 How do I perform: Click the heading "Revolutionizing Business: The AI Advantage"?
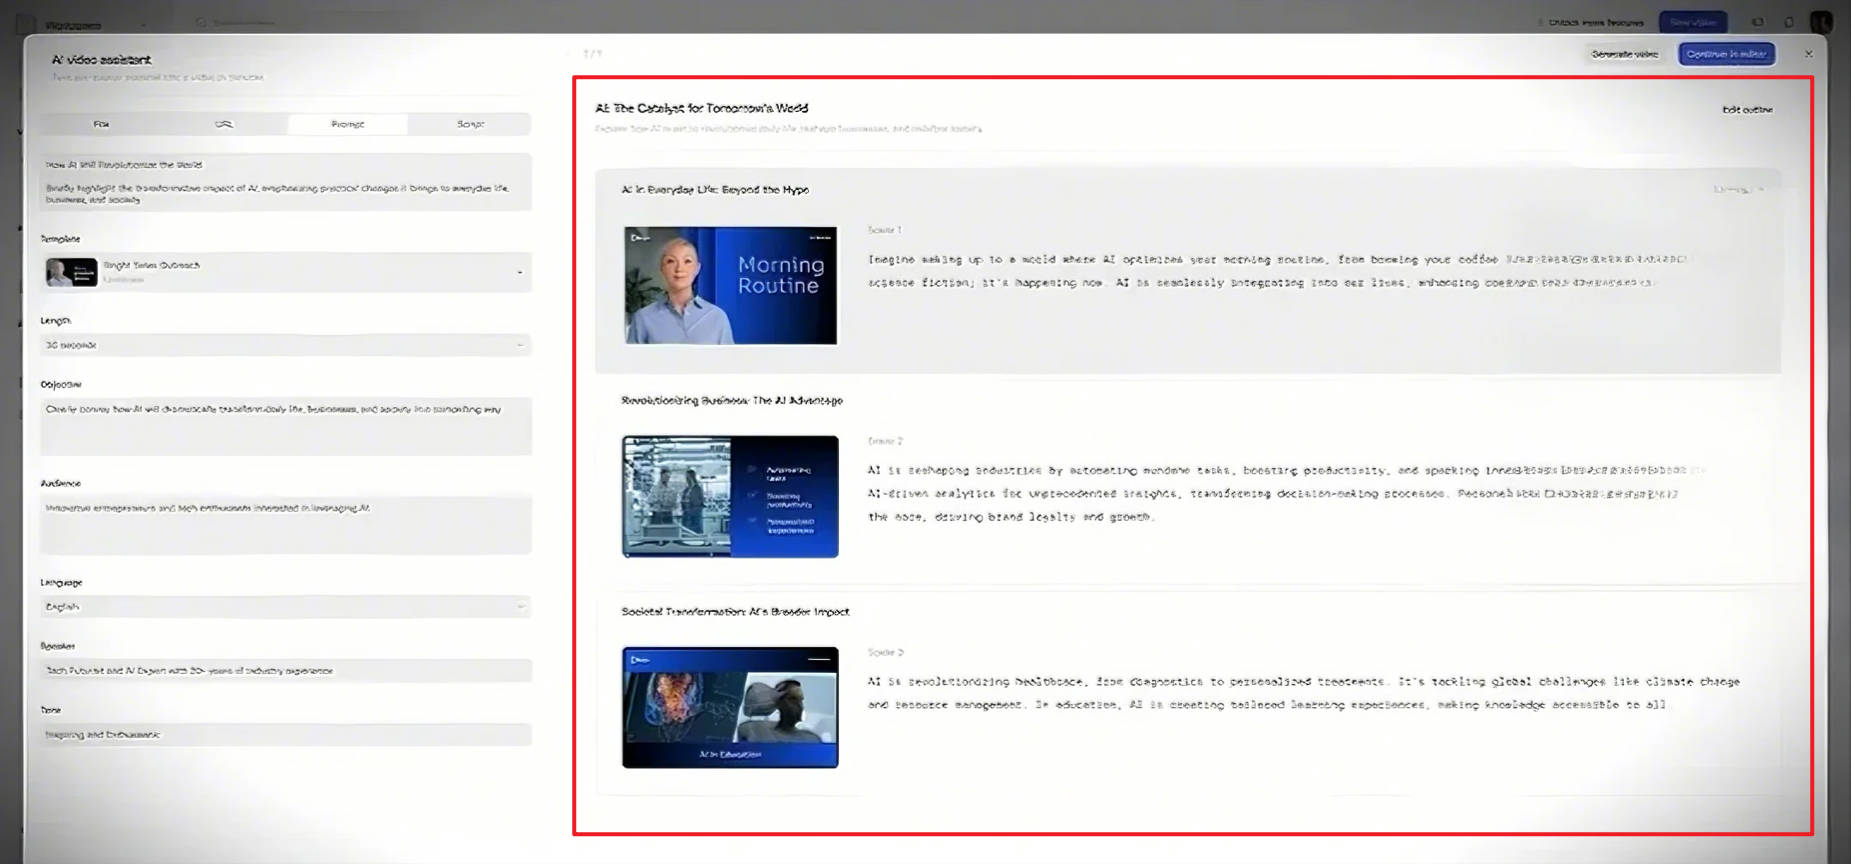[x=732, y=401]
